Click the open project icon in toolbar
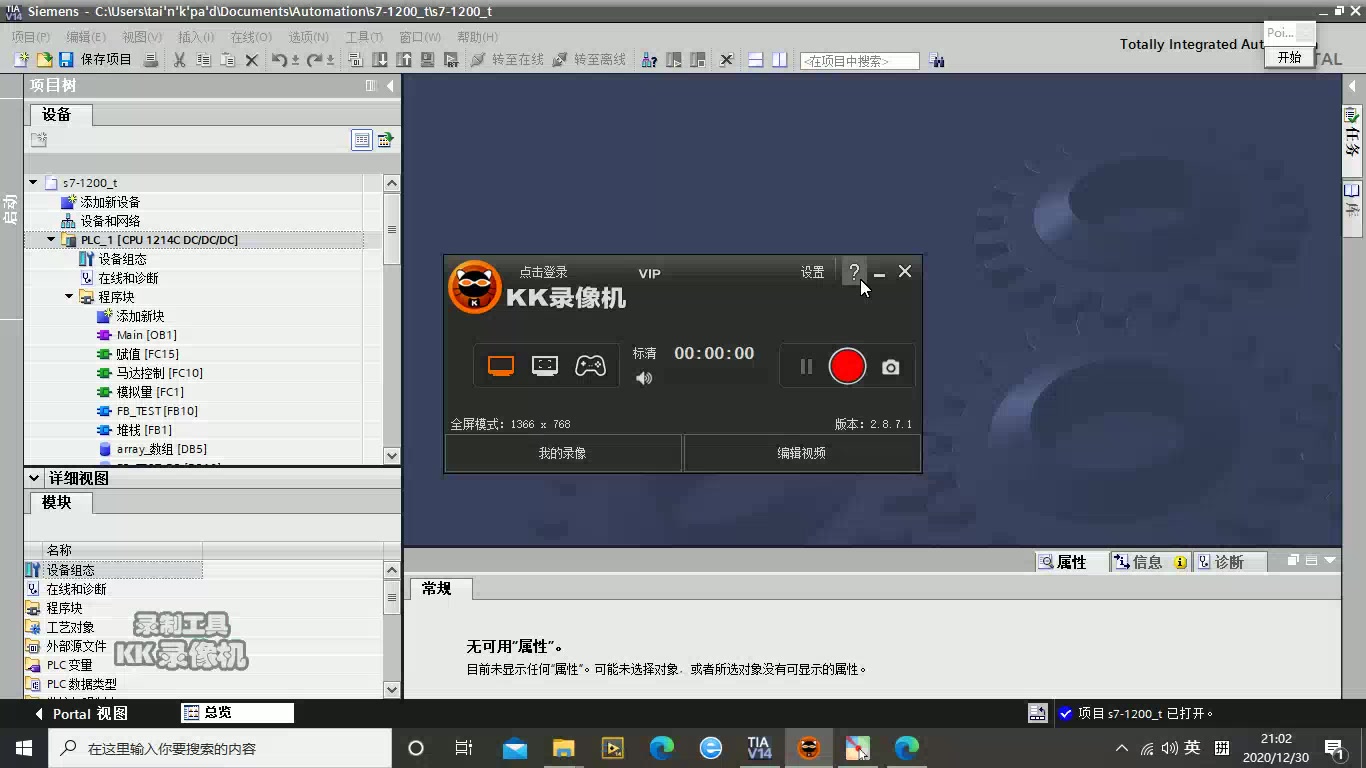This screenshot has width=1366, height=768. [x=44, y=60]
